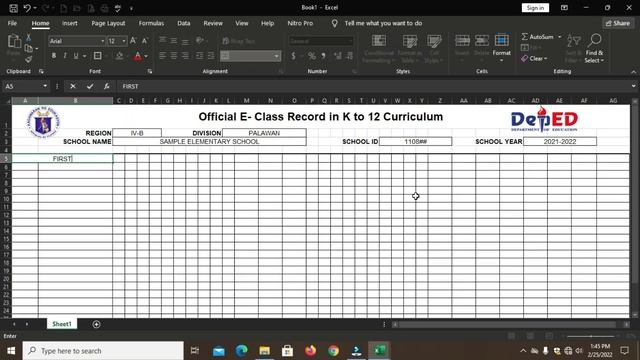Save the workbook from Quick Access Toolbar
The height and width of the screenshot is (360, 640).
pos(13,8)
